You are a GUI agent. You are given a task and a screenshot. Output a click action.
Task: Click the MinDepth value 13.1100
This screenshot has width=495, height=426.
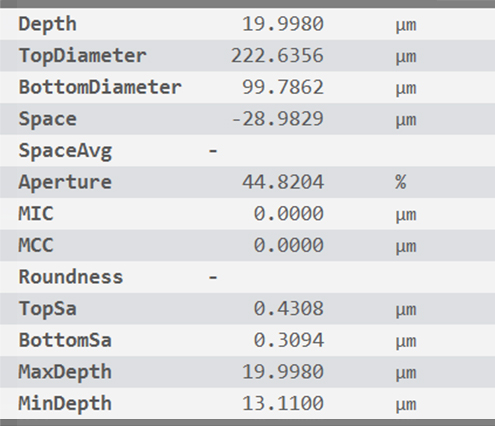tap(283, 403)
